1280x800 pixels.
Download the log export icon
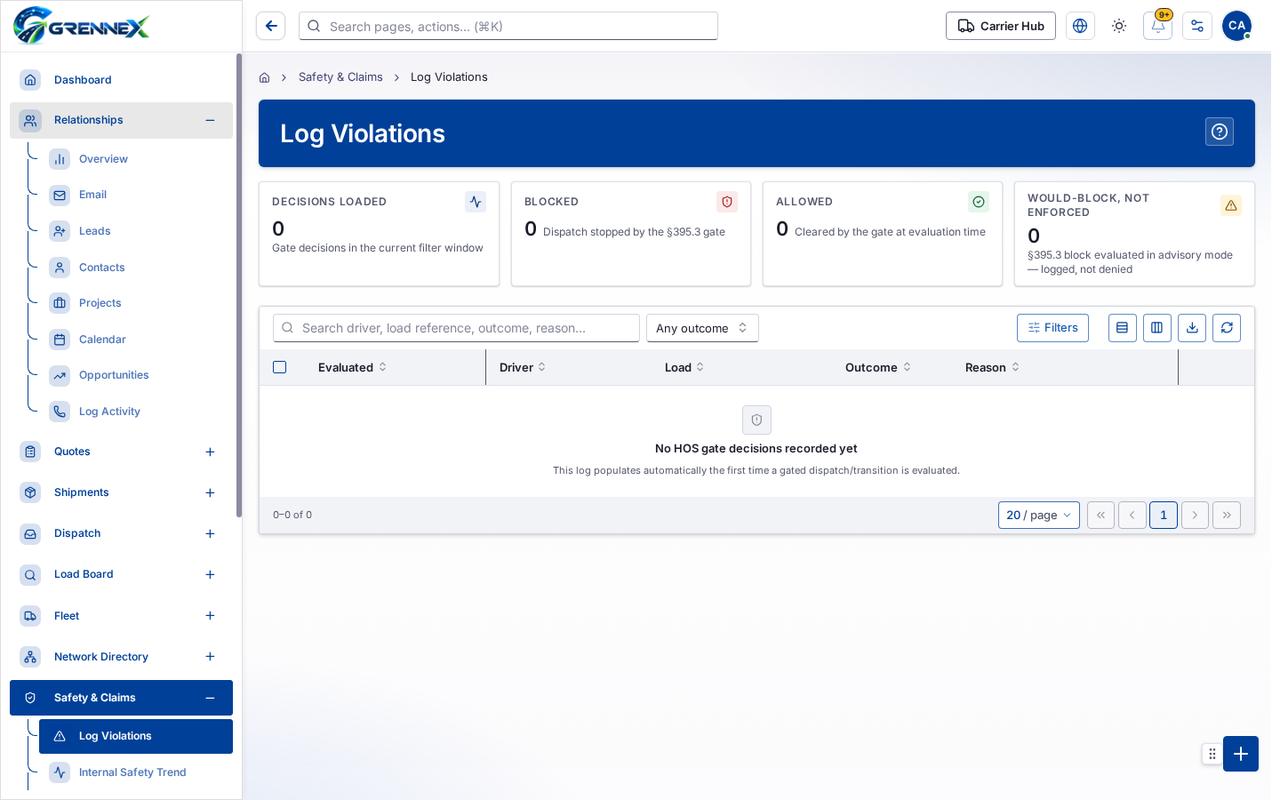(1192, 328)
